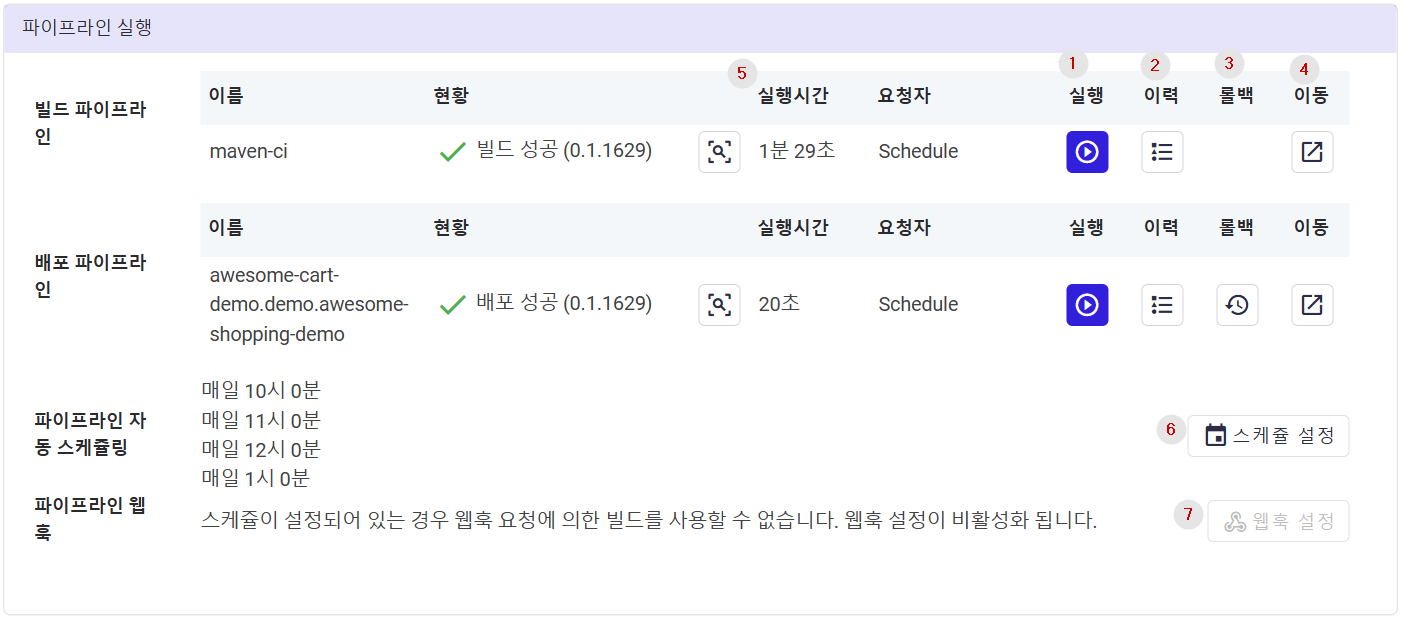This screenshot has height=624, width=1410.
Task: Select the maven-ci pipeline name
Action: point(249,152)
